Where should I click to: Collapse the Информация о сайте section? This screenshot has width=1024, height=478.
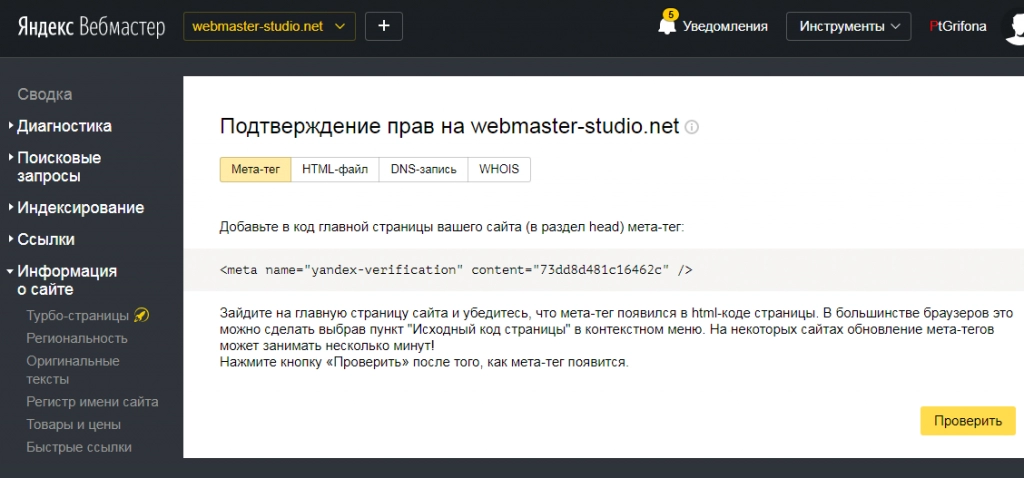(67, 280)
